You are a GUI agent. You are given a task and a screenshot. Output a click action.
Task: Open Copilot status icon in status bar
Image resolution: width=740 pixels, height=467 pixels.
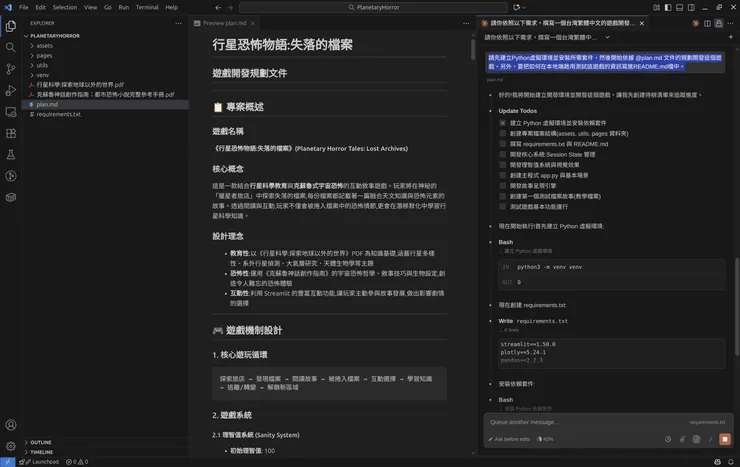pos(717,462)
